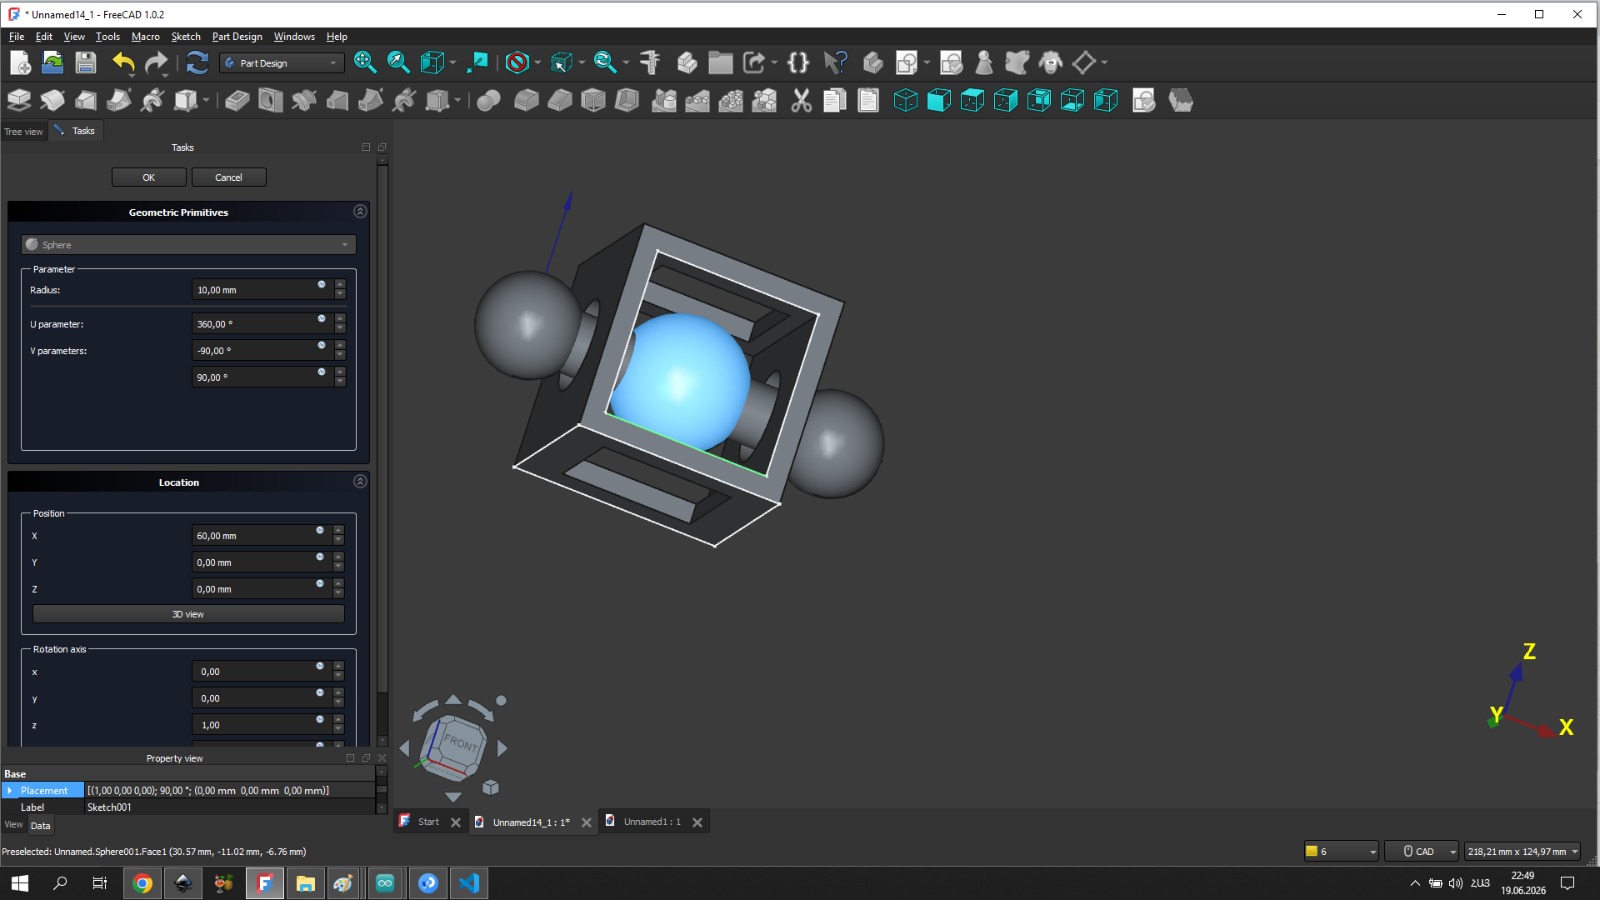This screenshot has height=900, width=1600.
Task: Open the additive primitive dropdown arrow
Action: [x=206, y=100]
